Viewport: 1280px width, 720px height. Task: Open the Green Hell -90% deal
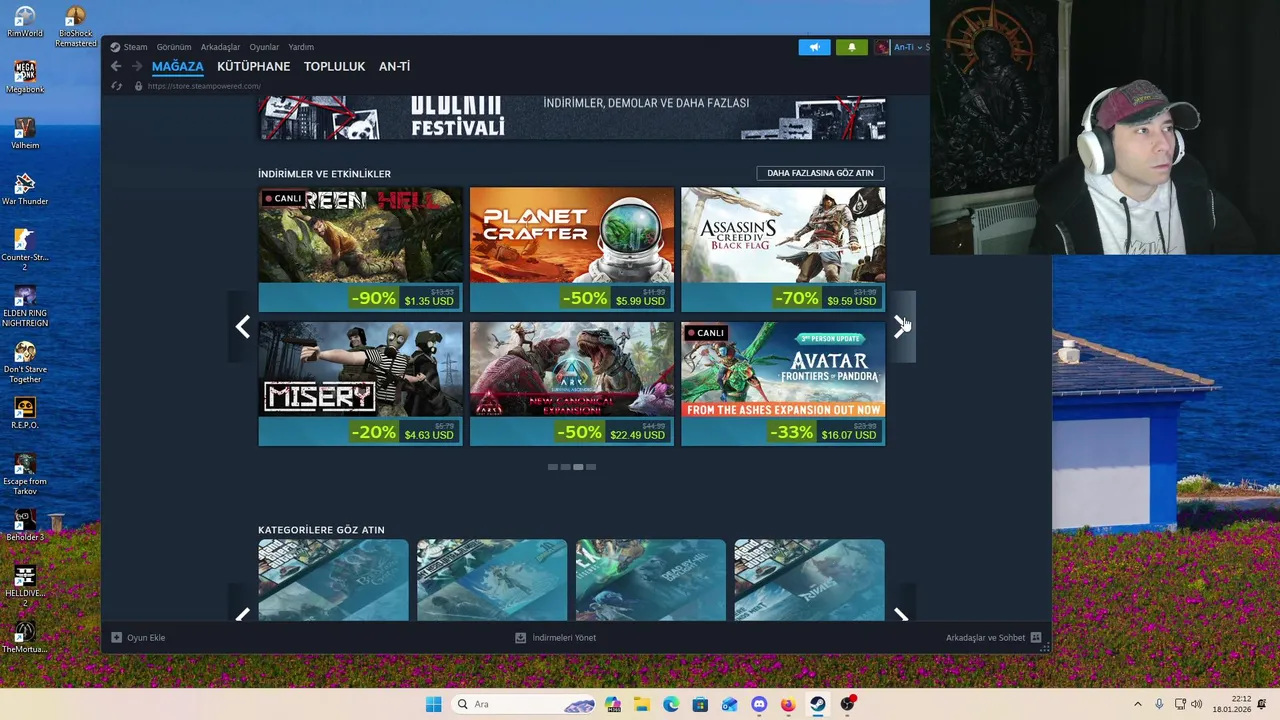[361, 250]
